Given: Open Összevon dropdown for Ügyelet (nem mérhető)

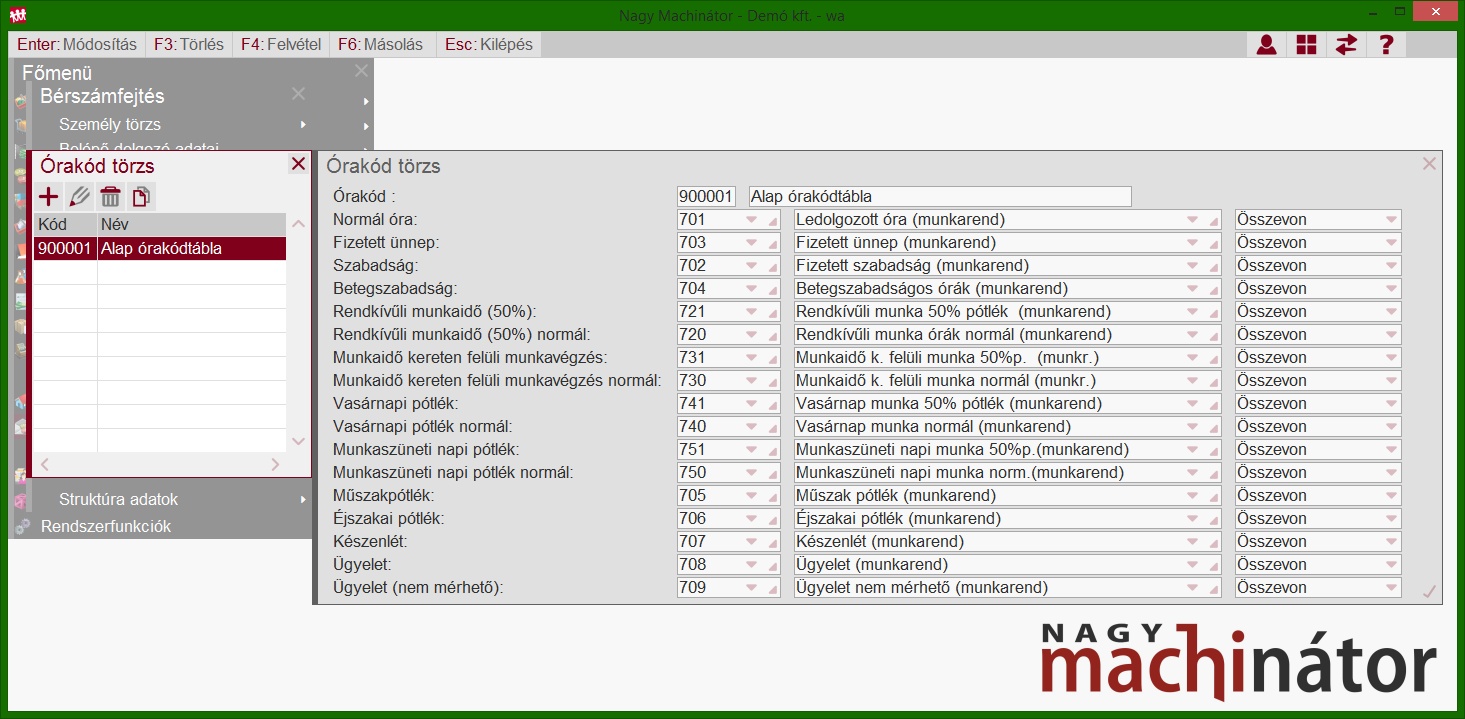Looking at the screenshot, I should click(x=1391, y=587).
